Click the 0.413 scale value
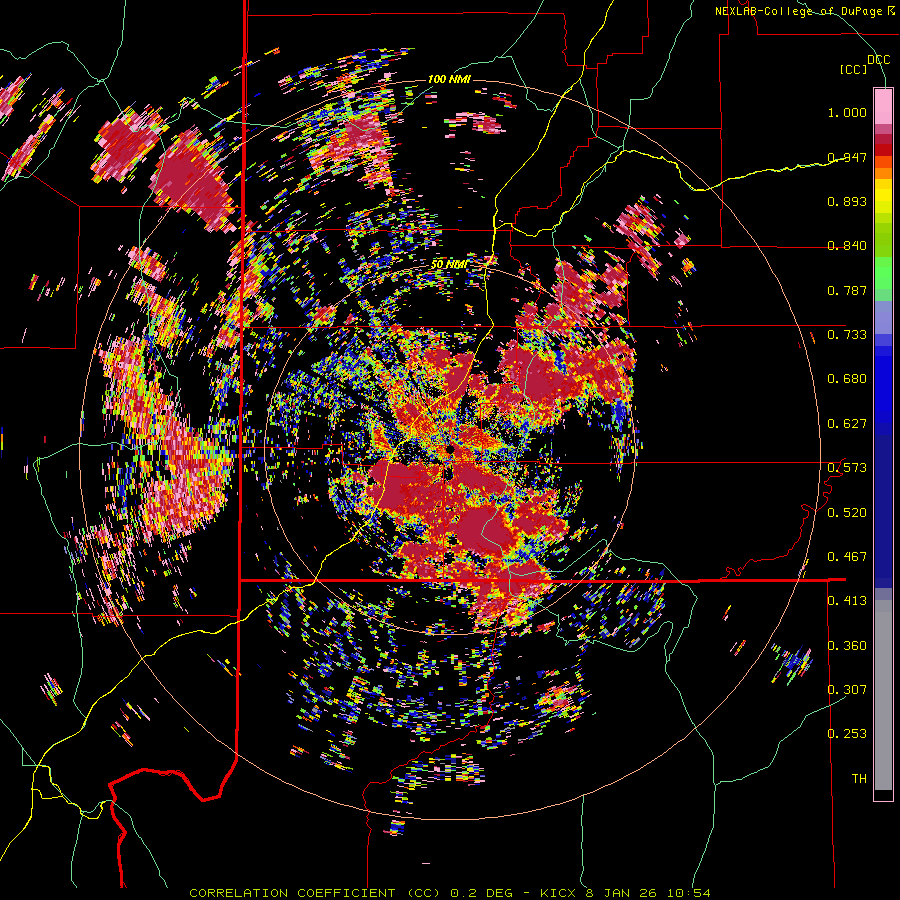 [847, 601]
